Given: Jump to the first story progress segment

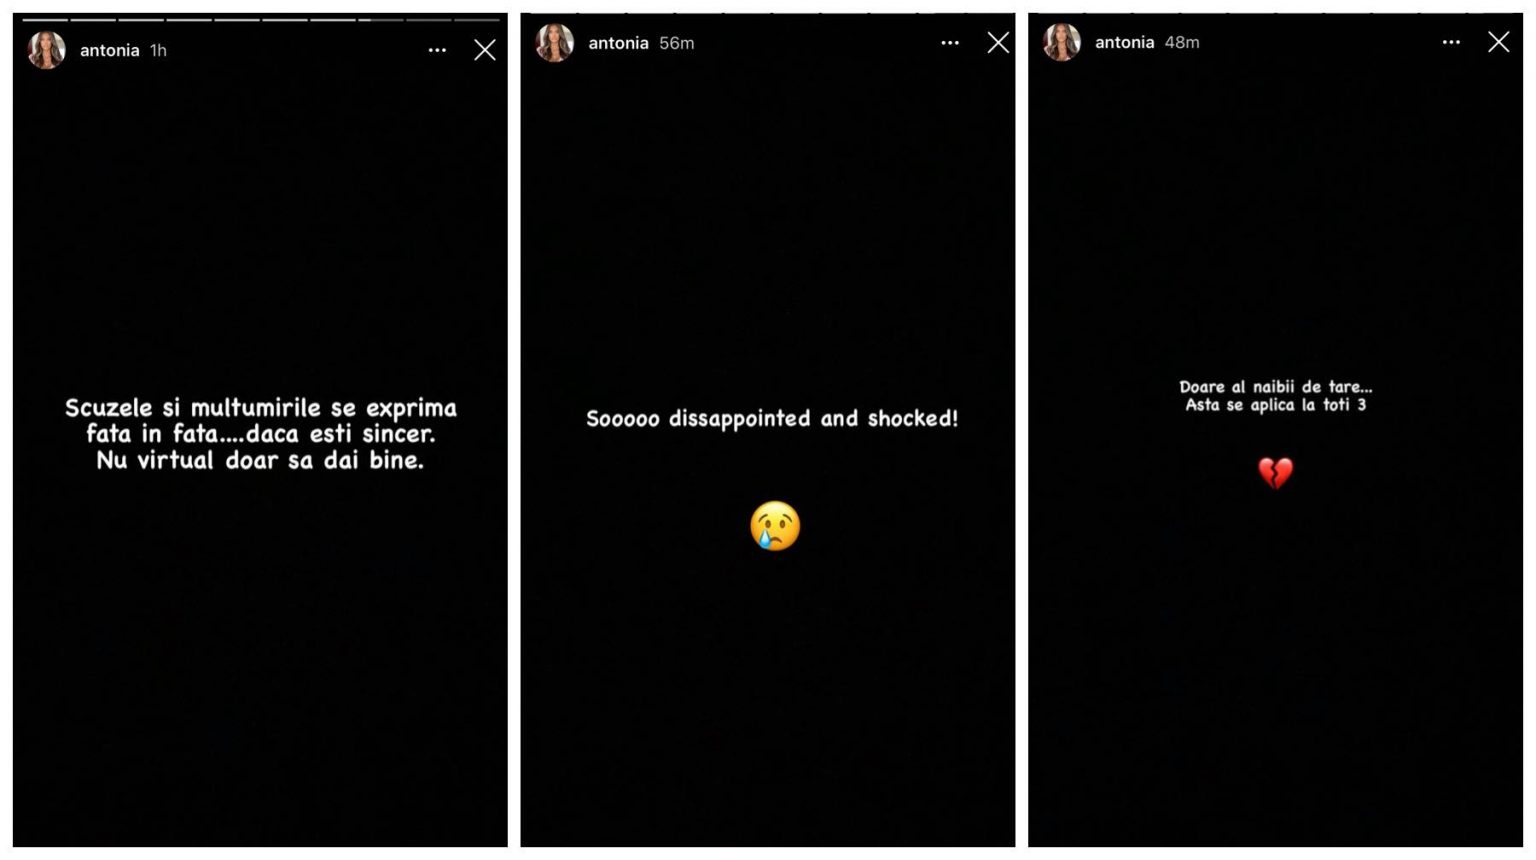Looking at the screenshot, I should (x=45, y=19).
